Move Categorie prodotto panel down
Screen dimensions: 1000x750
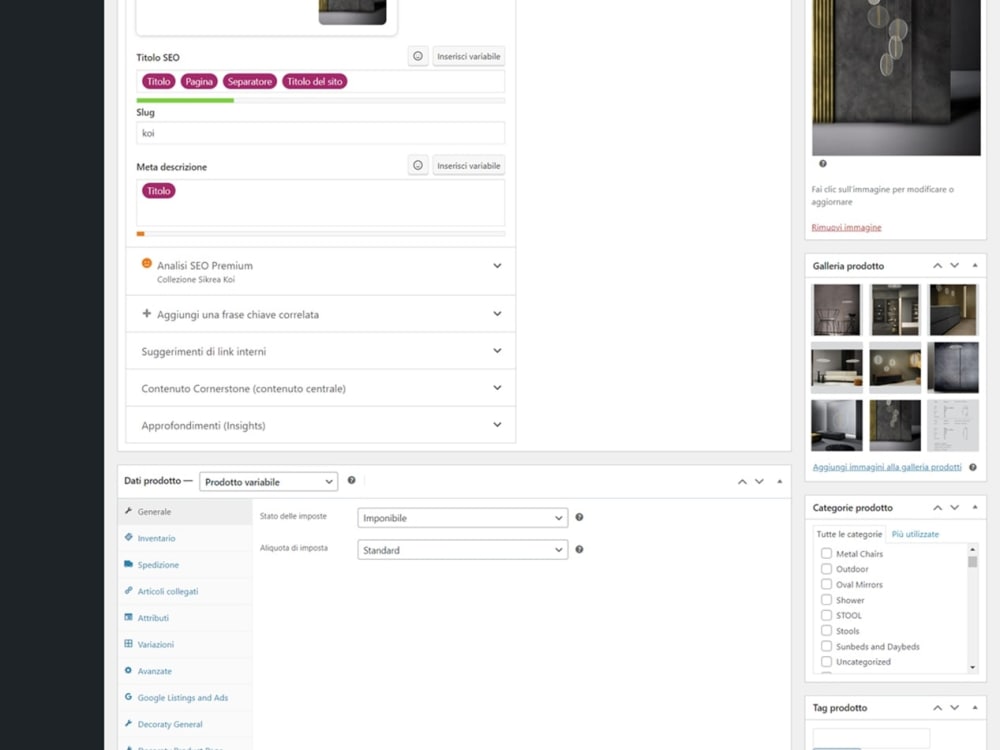click(955, 508)
